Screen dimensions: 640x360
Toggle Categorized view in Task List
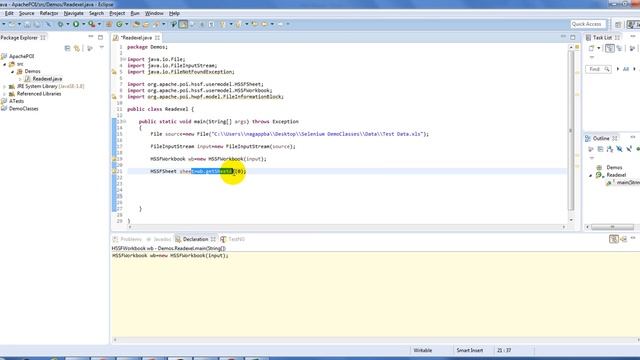pos(610,48)
